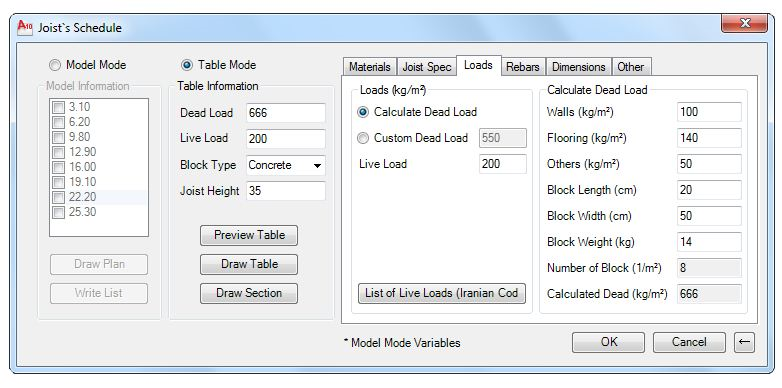Switch to the Other tab
The width and height of the screenshot is (782, 388).
coord(631,67)
